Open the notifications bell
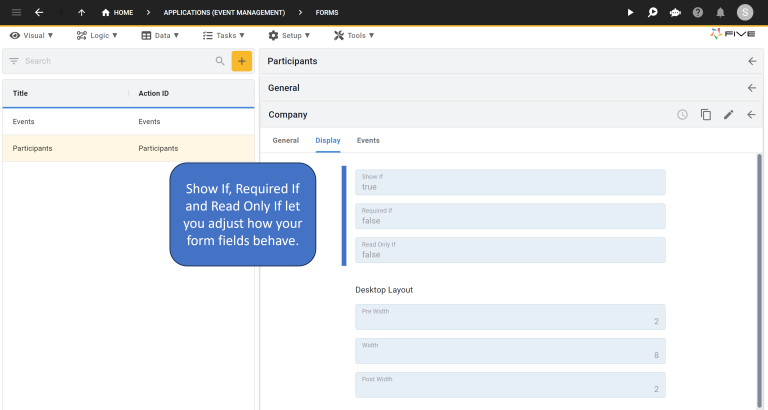768x410 pixels. (720, 12)
